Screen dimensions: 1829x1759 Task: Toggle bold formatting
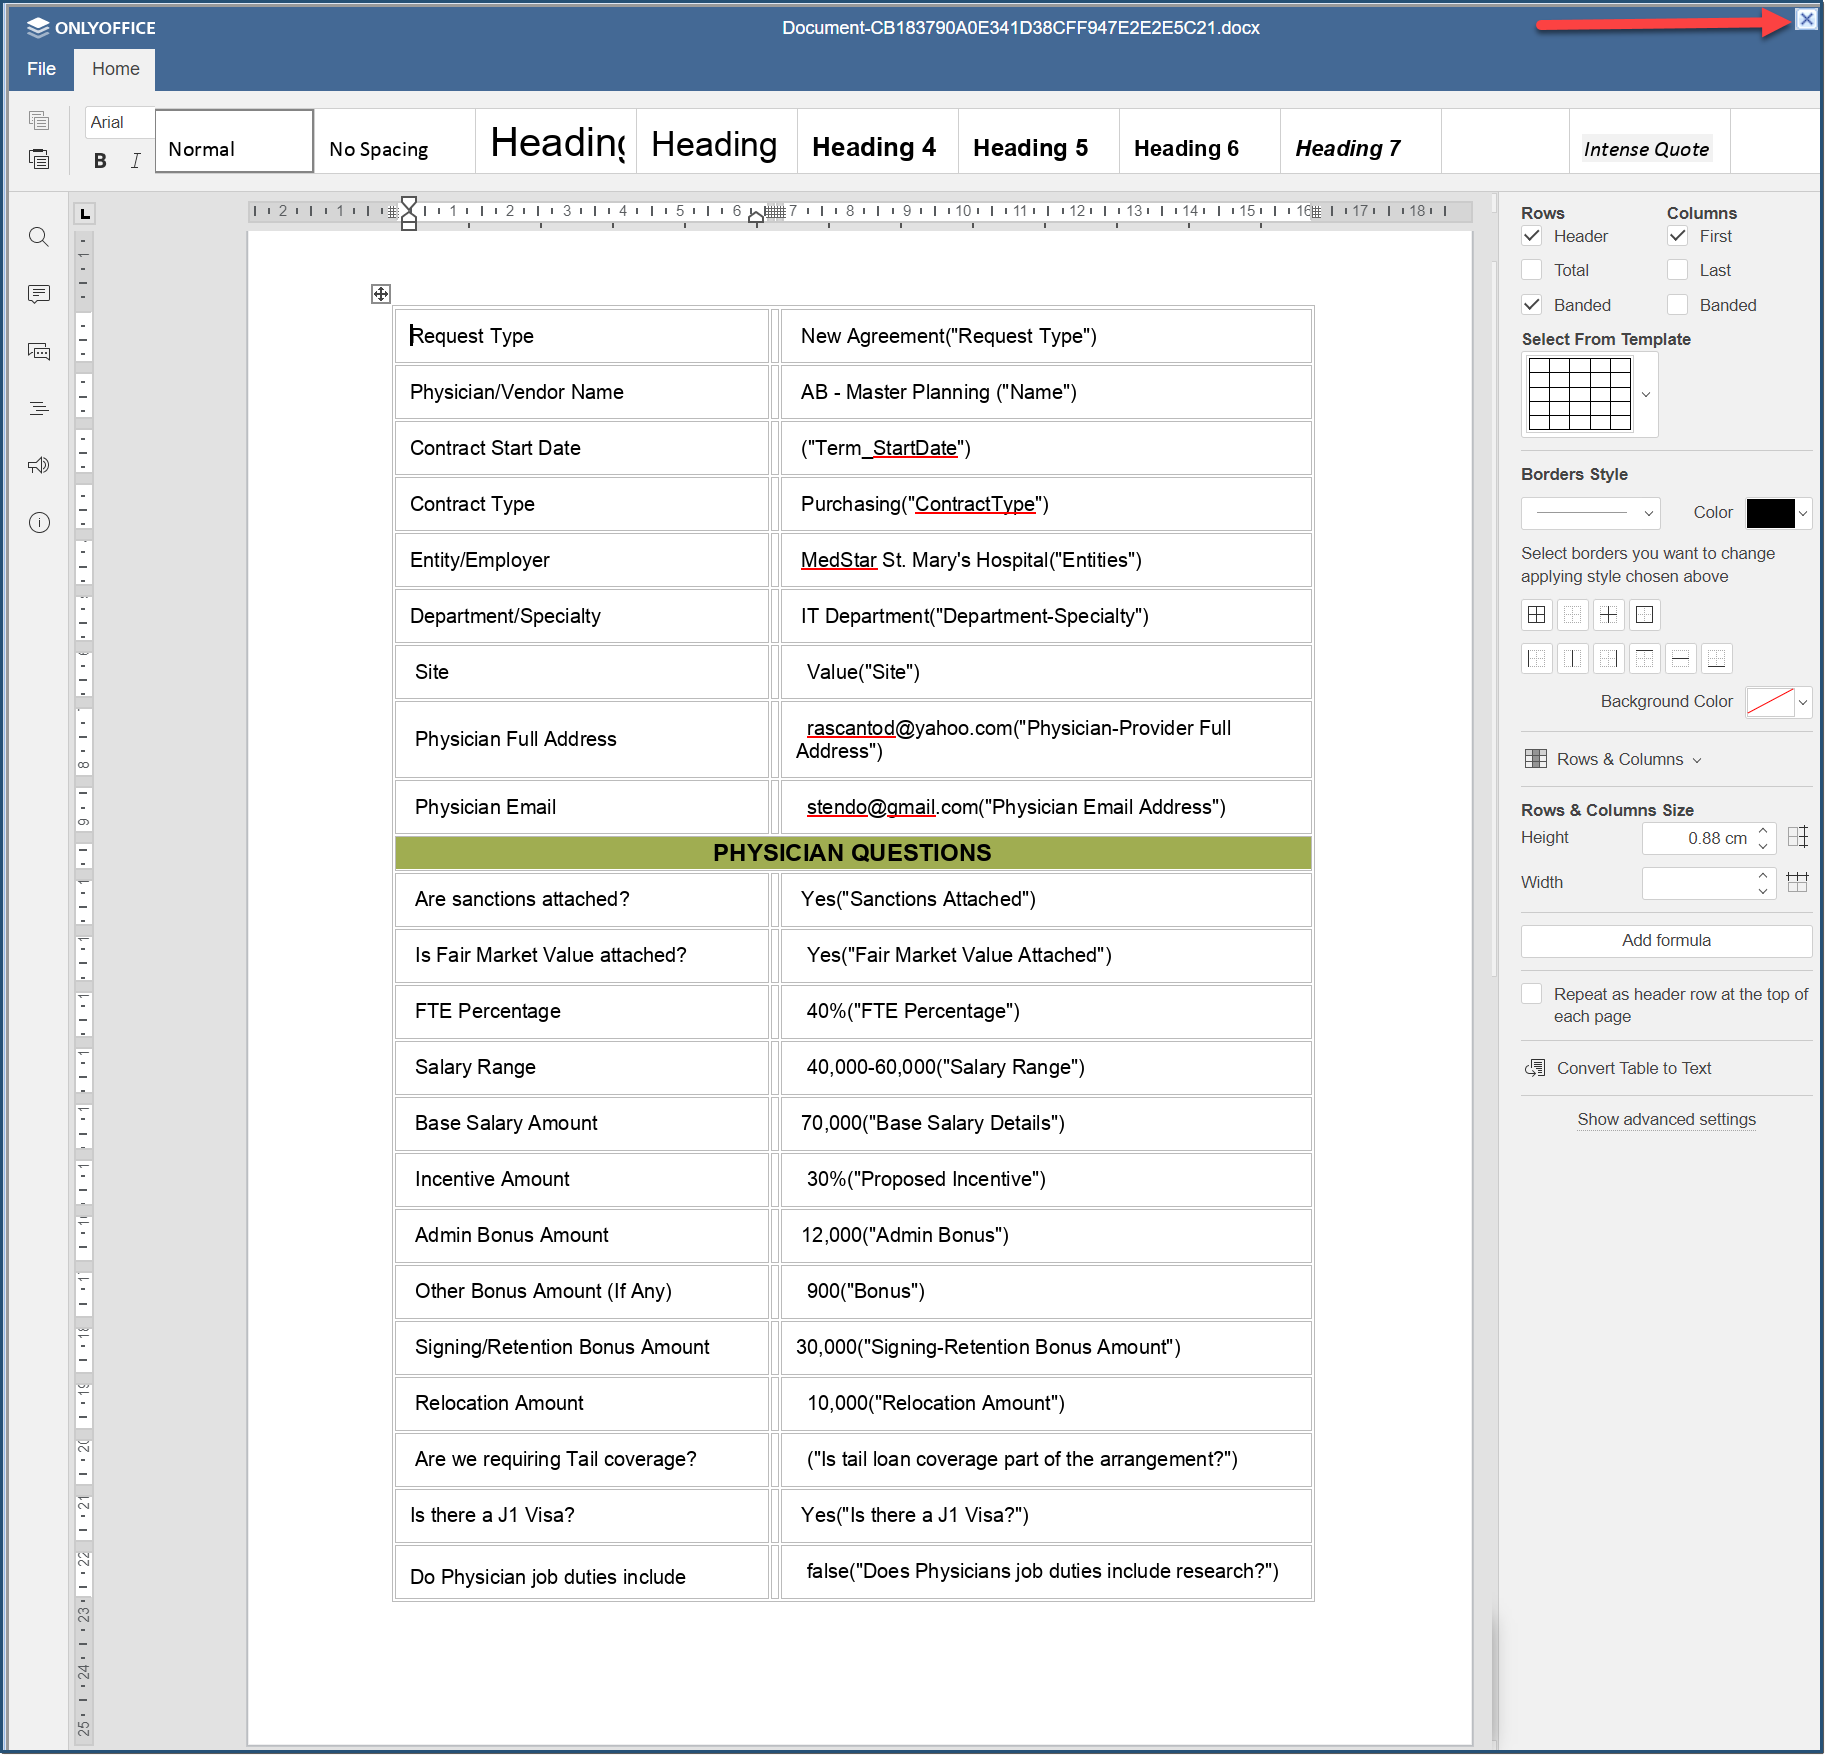(x=100, y=160)
